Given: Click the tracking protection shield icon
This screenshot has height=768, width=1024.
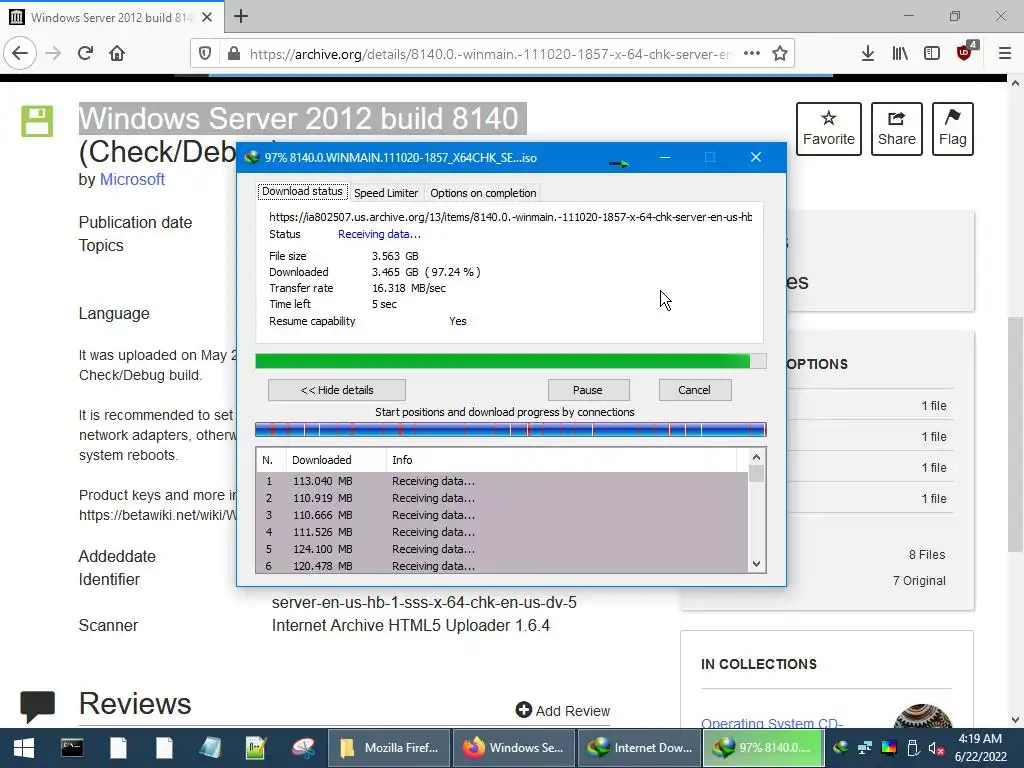Looking at the screenshot, I should (x=205, y=54).
